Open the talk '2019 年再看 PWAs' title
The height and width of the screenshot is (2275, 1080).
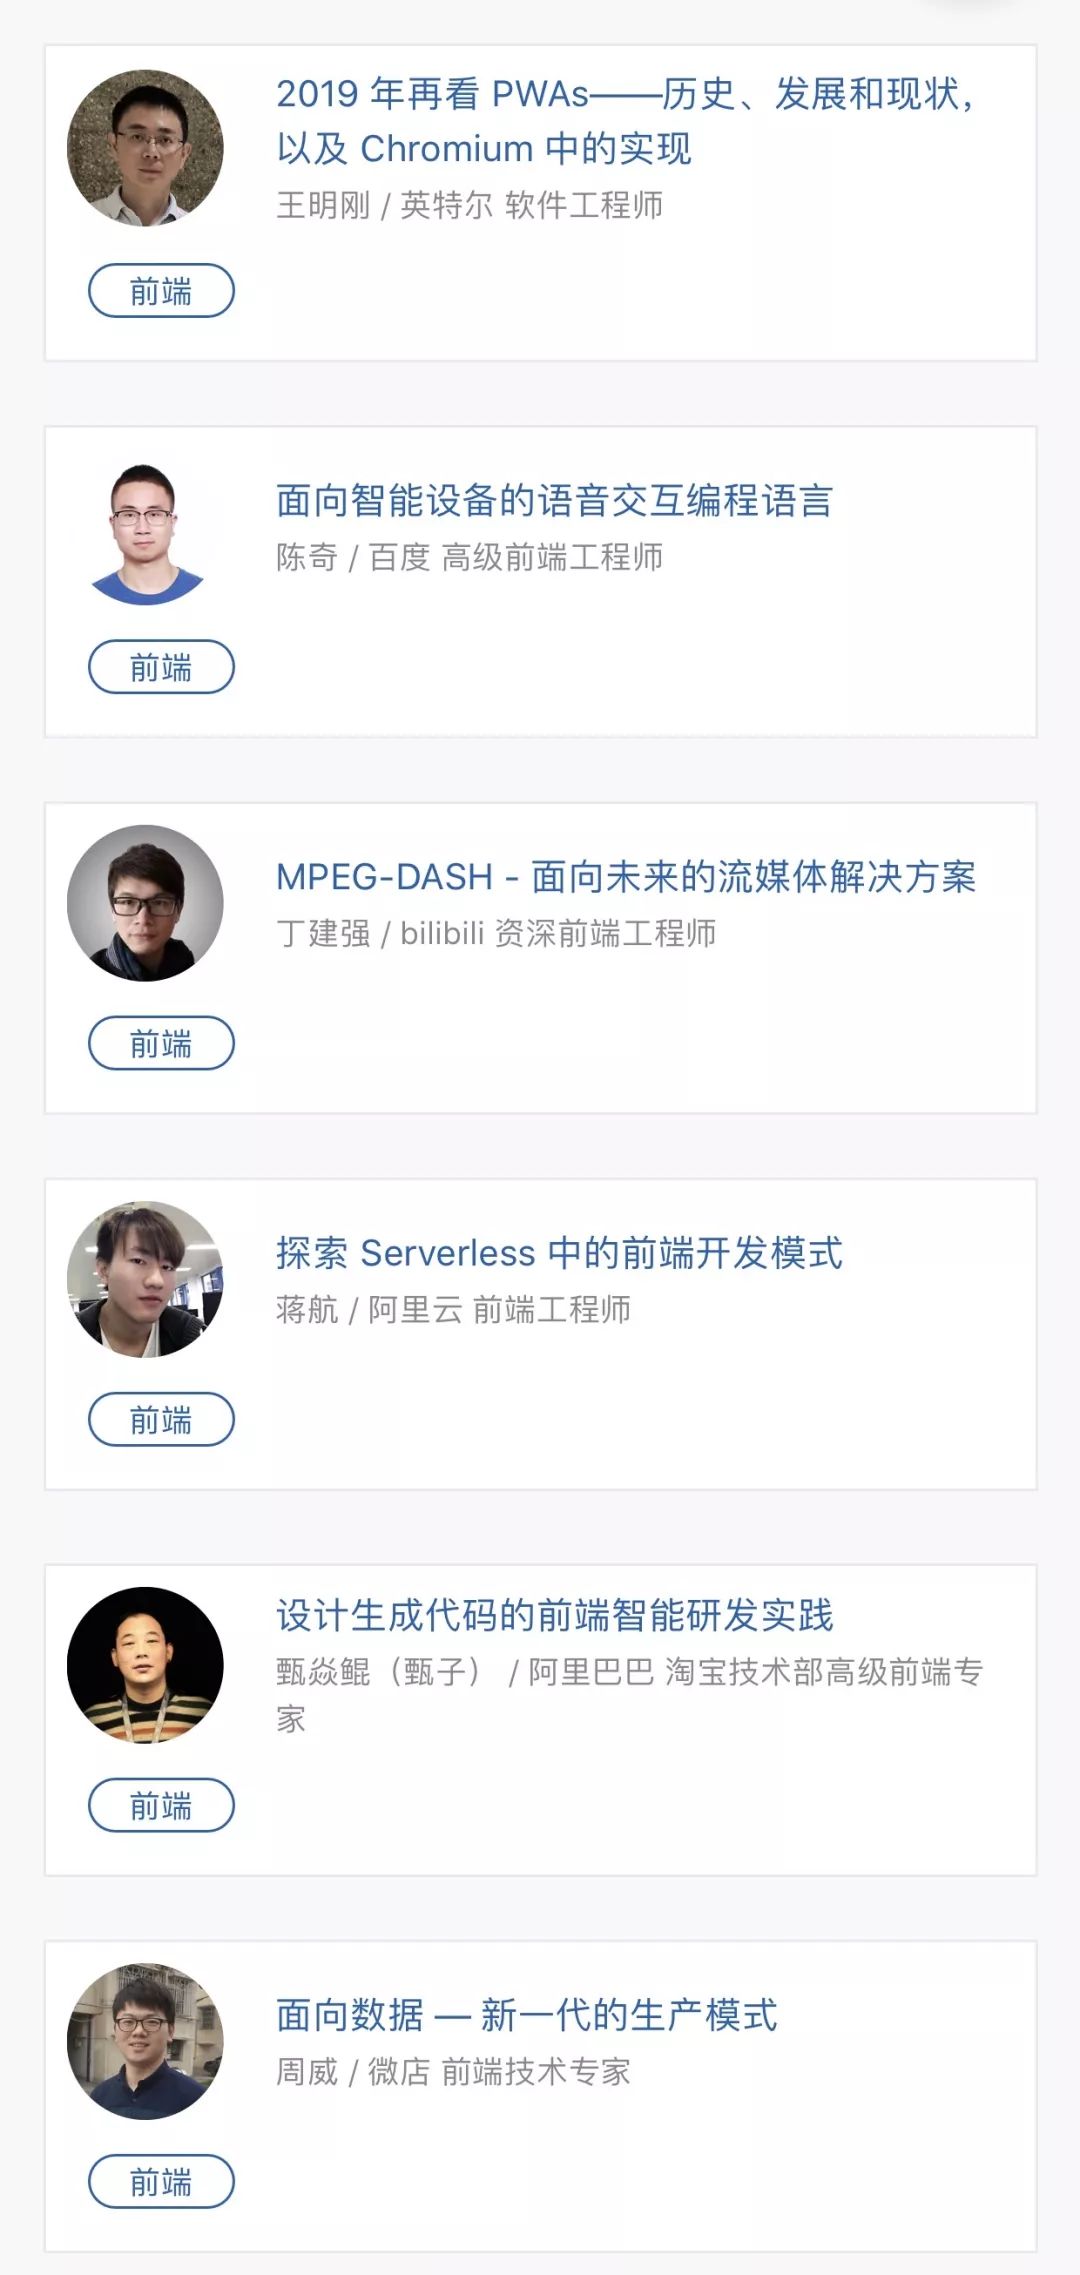click(x=624, y=121)
